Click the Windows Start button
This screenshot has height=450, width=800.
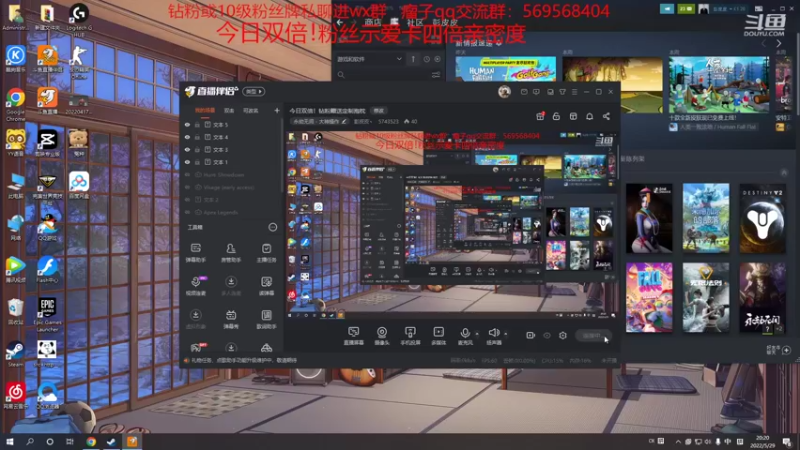10,441
